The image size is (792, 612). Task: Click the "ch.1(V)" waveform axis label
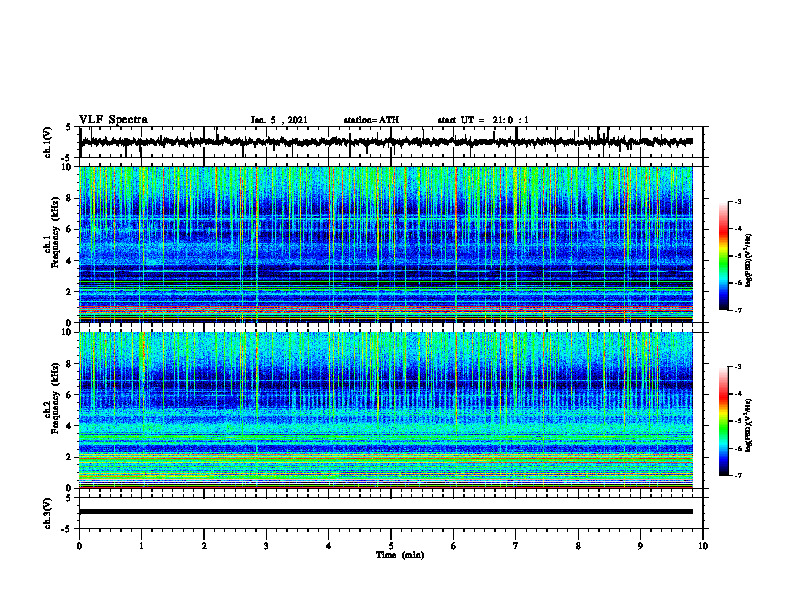click(48, 142)
